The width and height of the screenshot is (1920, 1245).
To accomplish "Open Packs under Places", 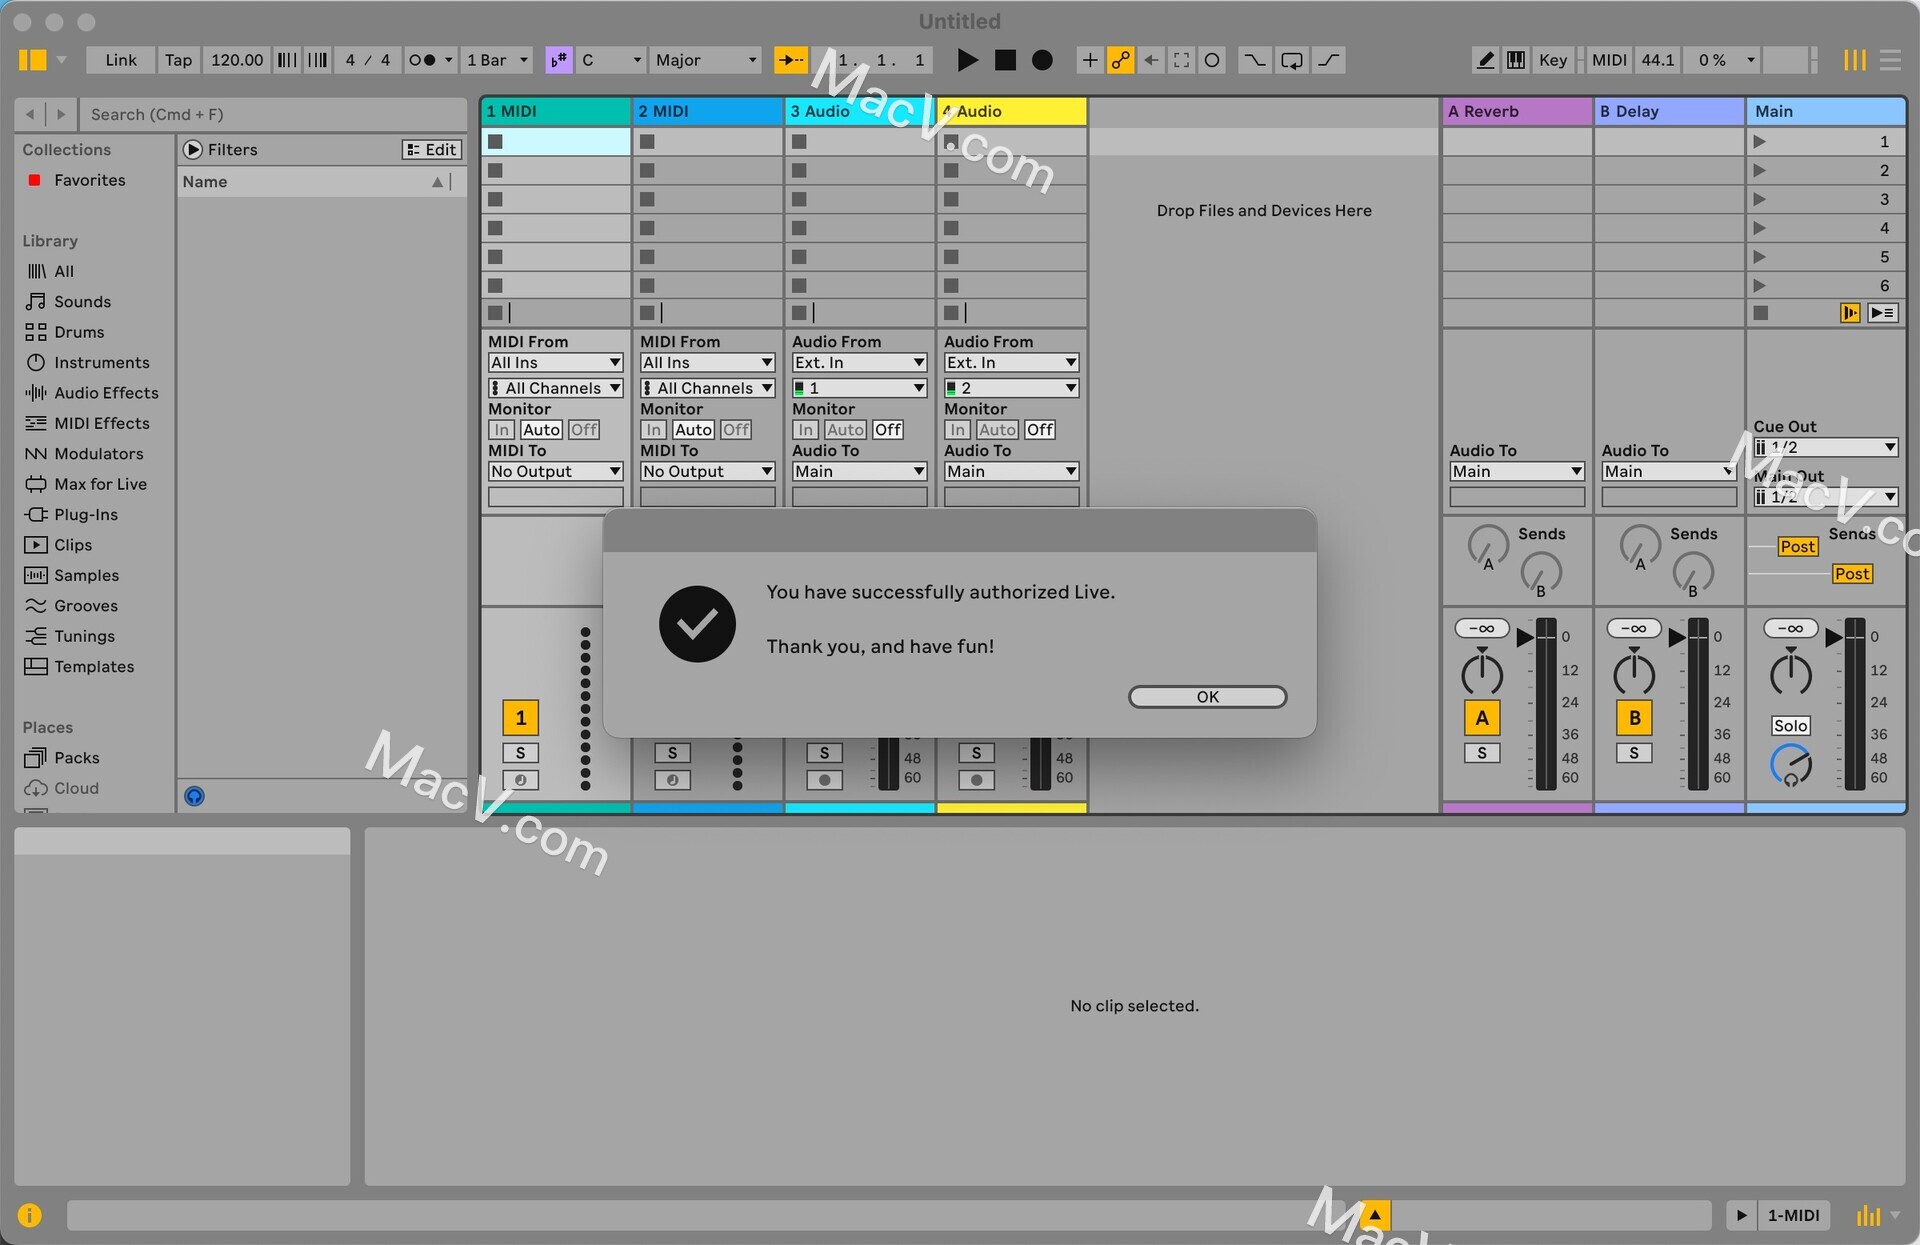I will point(76,758).
